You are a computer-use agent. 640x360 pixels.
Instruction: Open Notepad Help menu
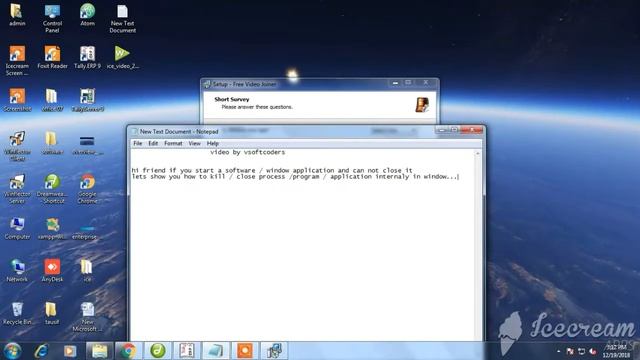[213, 143]
